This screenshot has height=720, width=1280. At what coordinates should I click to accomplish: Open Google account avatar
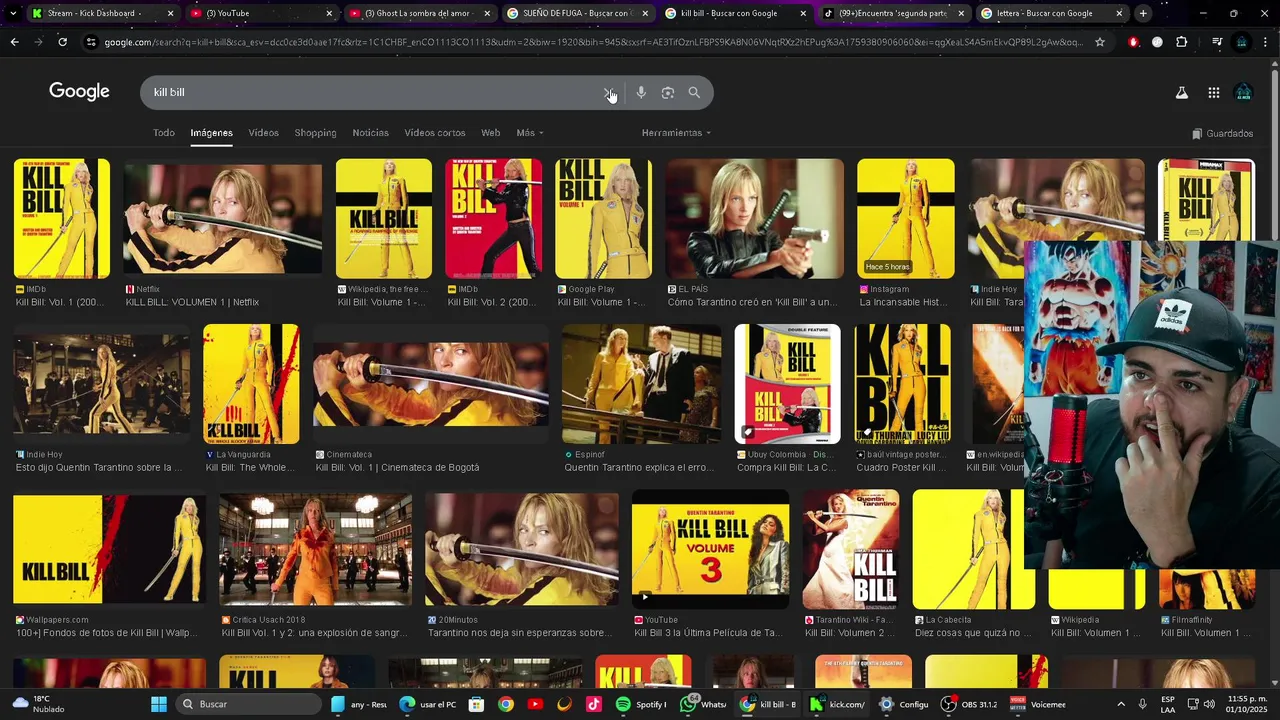[x=1244, y=93]
